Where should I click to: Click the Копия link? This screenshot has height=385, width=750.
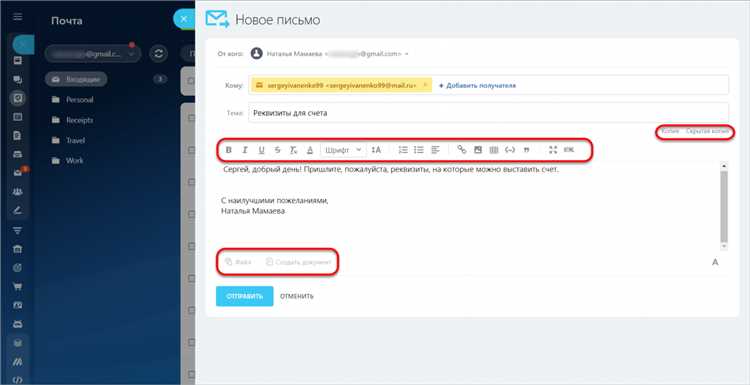pyautogui.click(x=670, y=131)
